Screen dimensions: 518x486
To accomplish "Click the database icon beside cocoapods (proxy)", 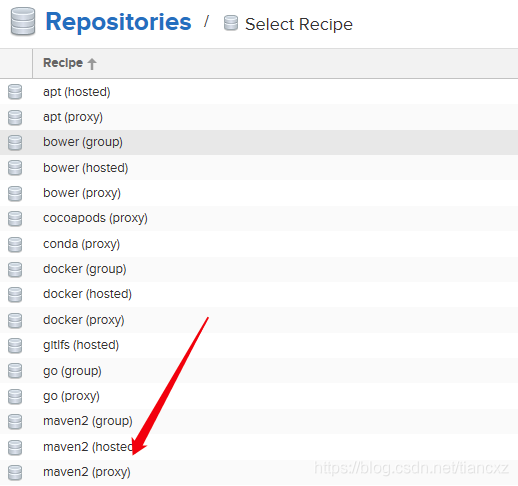I will [x=15, y=218].
